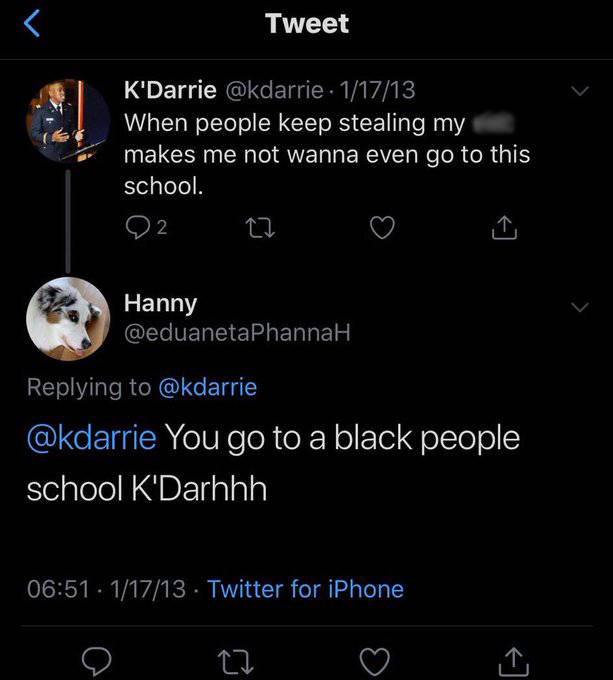Open Twitter for iPhone source link
The image size is (613, 680).
(x=305, y=588)
